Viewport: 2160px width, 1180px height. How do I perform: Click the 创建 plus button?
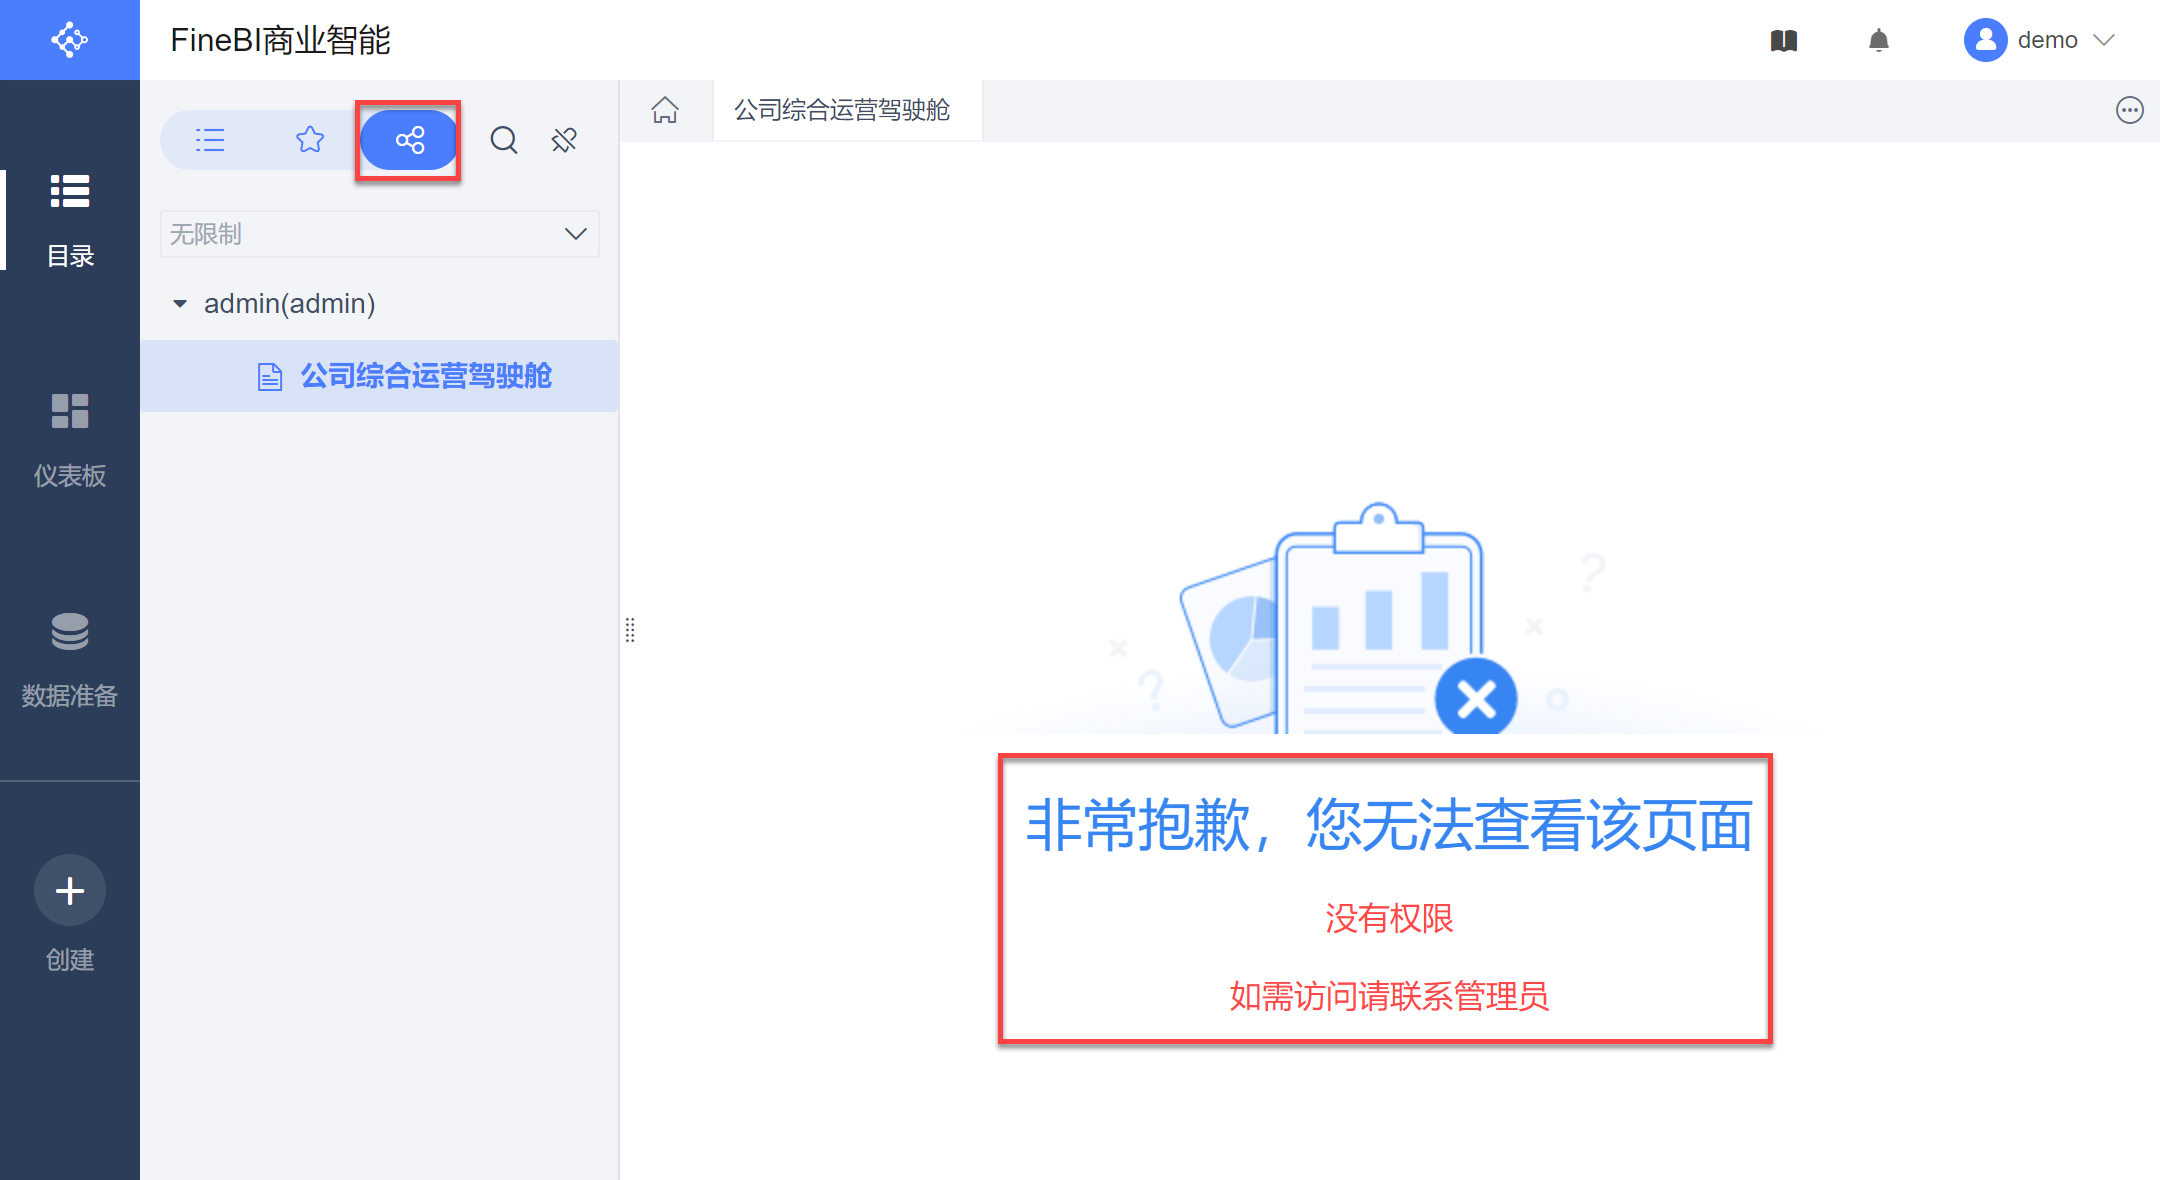coord(69,890)
